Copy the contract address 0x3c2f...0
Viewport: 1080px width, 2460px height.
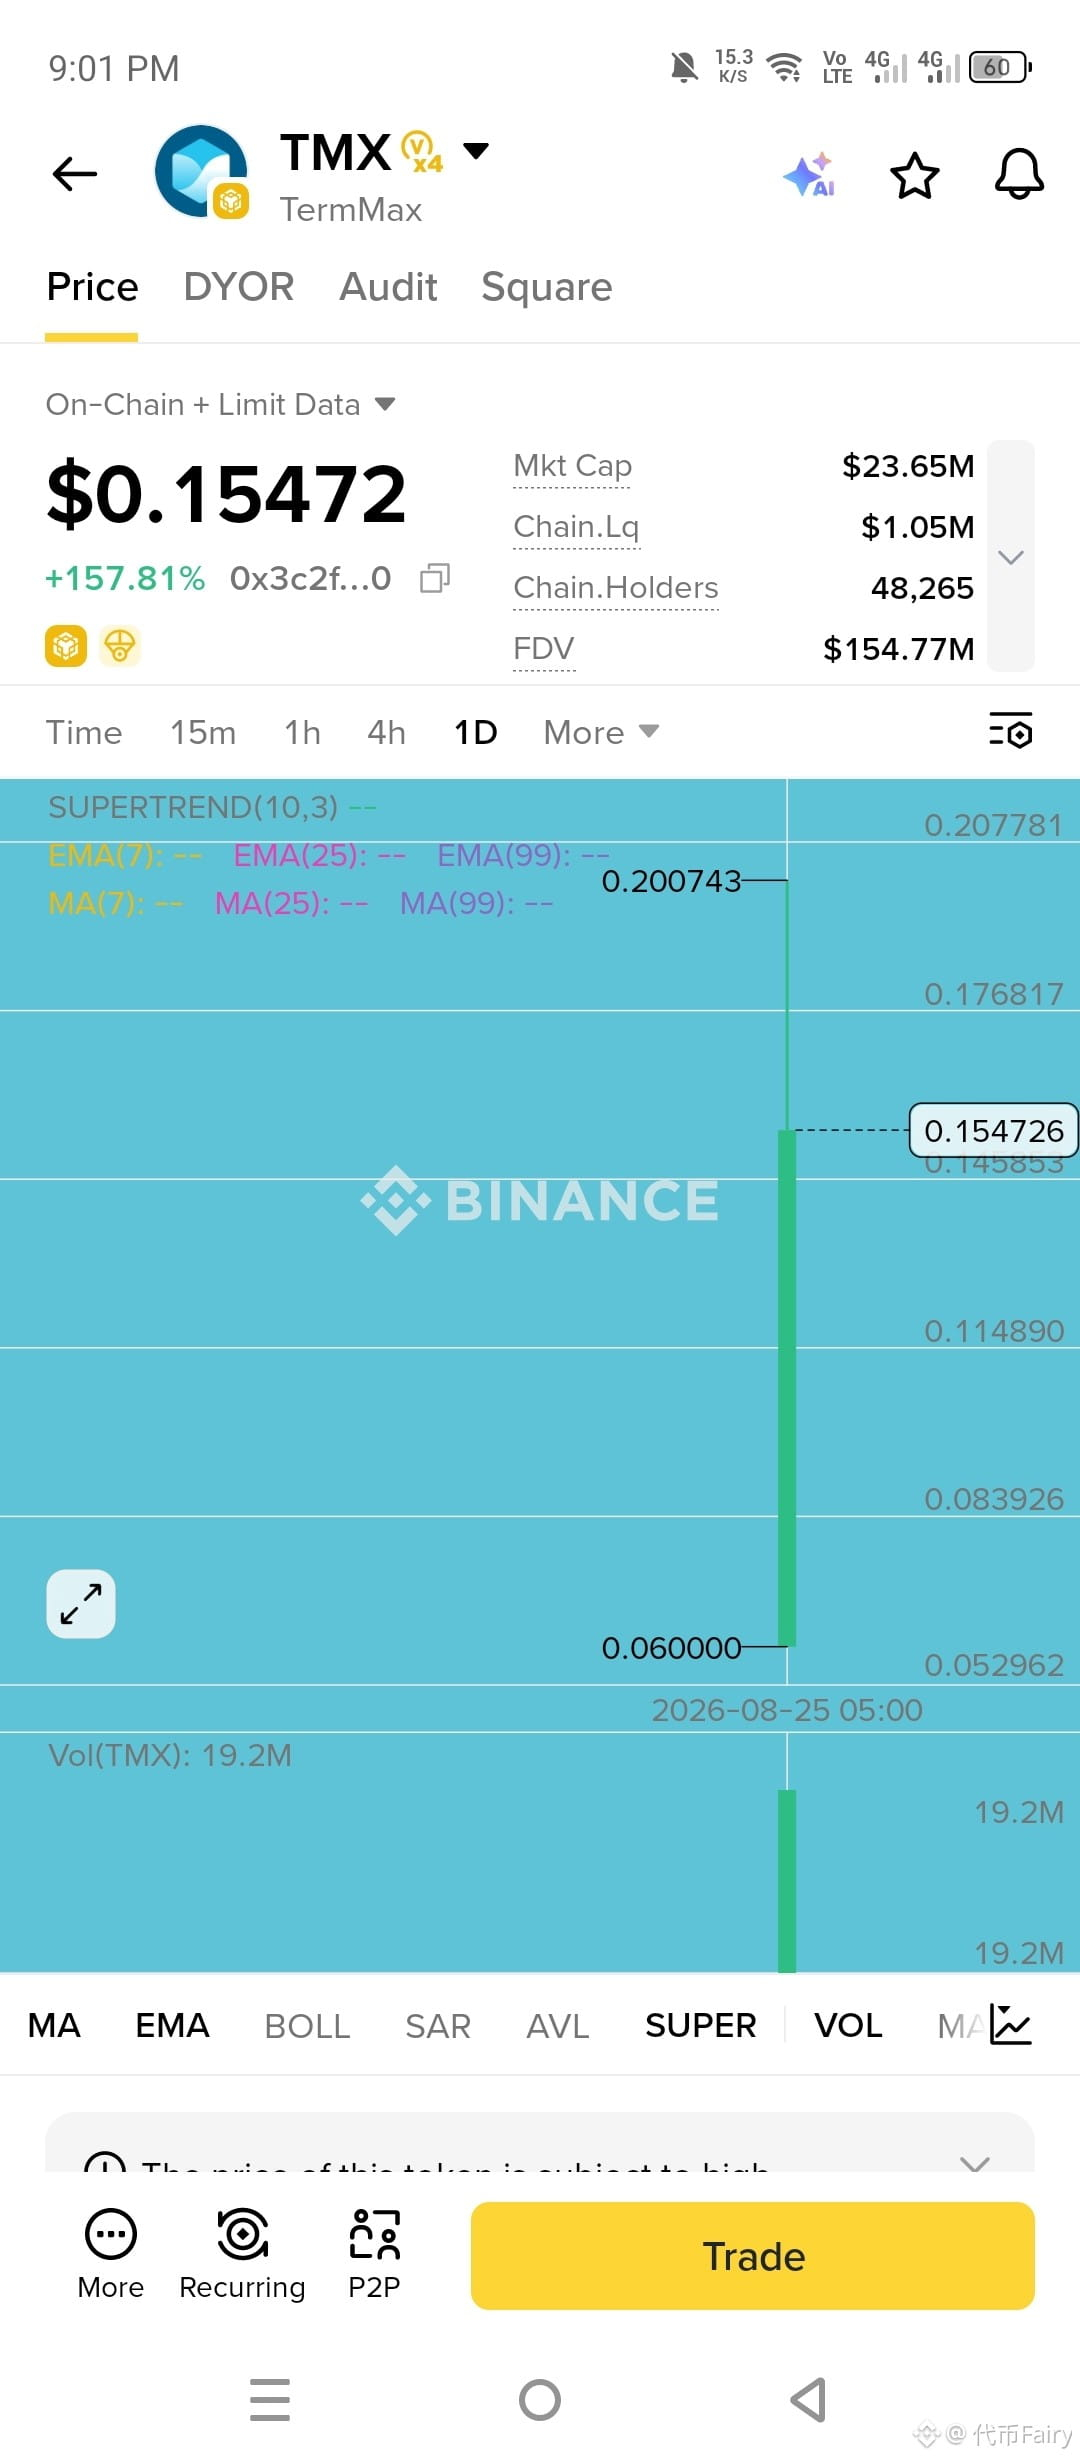tap(435, 578)
